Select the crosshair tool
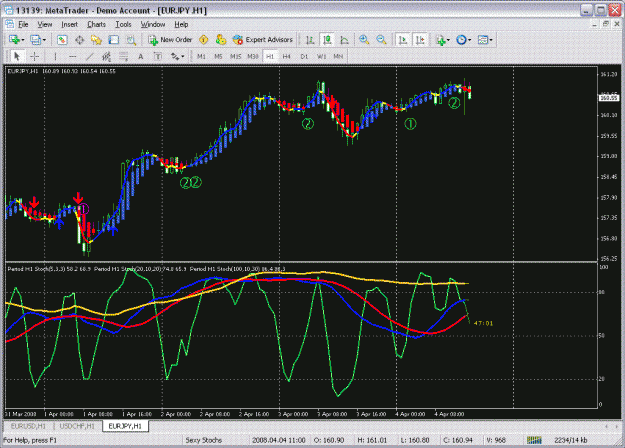The image size is (625, 448). [x=35, y=57]
